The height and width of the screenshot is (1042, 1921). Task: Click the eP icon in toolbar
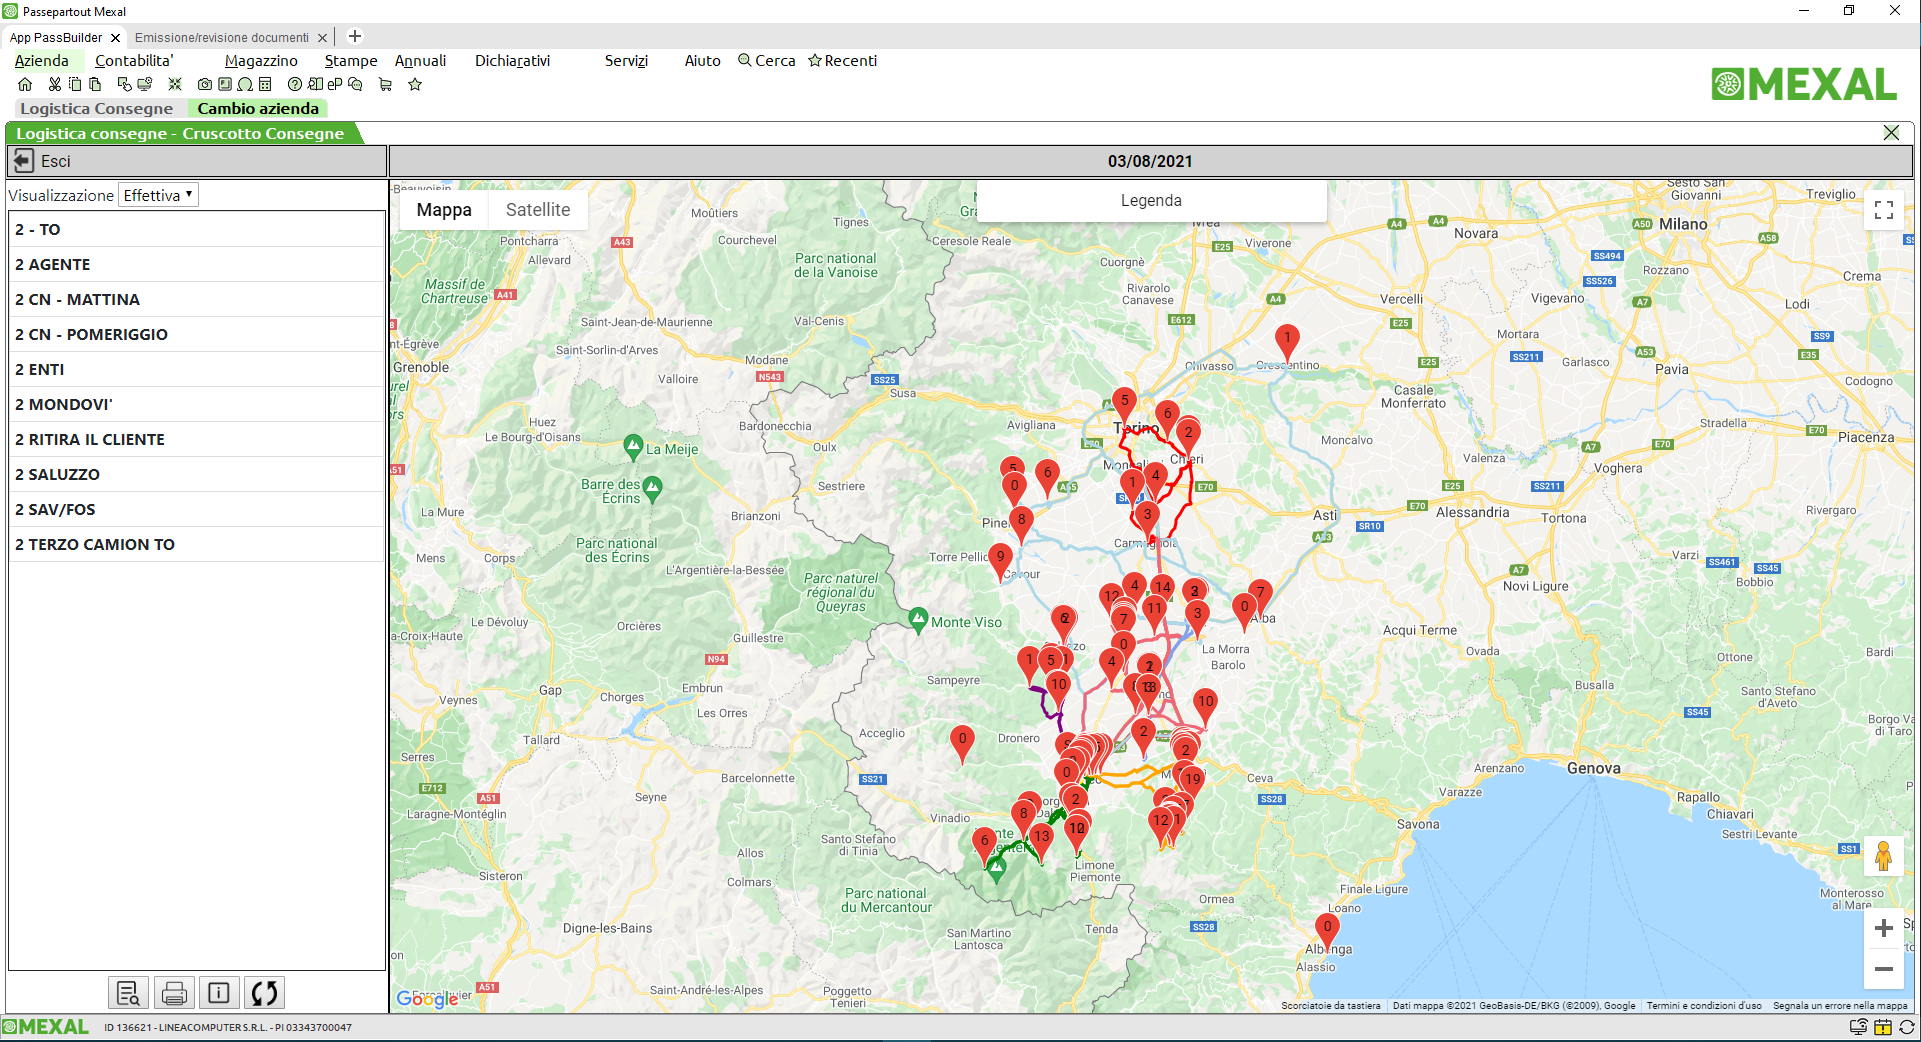tap(335, 85)
